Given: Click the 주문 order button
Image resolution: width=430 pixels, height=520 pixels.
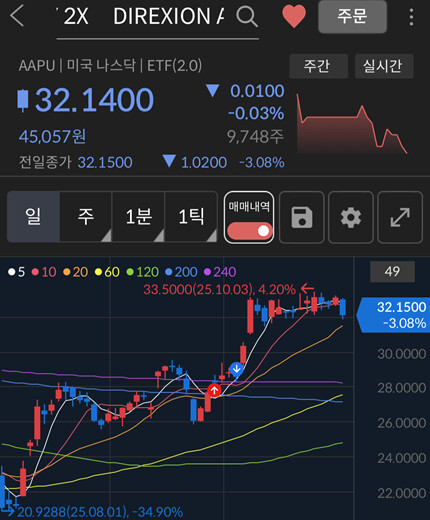Looking at the screenshot, I should pos(352,16).
